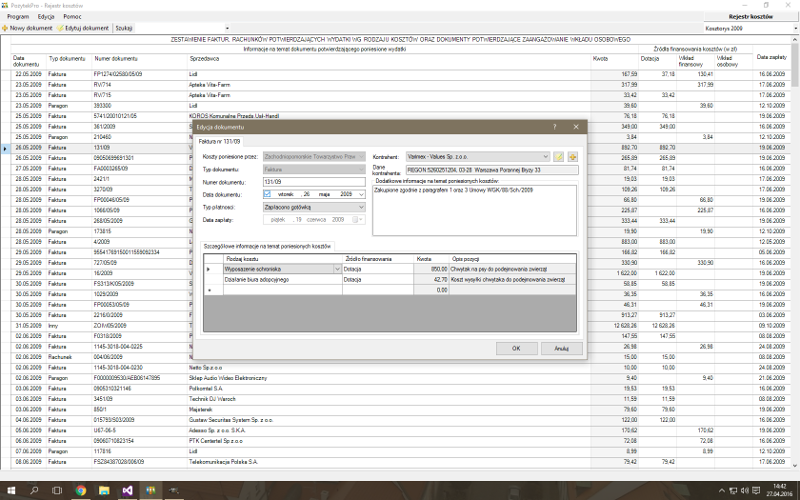The height and width of the screenshot is (500, 800).
Task: Open Visual Studio from the taskbar
Action: (x=130, y=491)
